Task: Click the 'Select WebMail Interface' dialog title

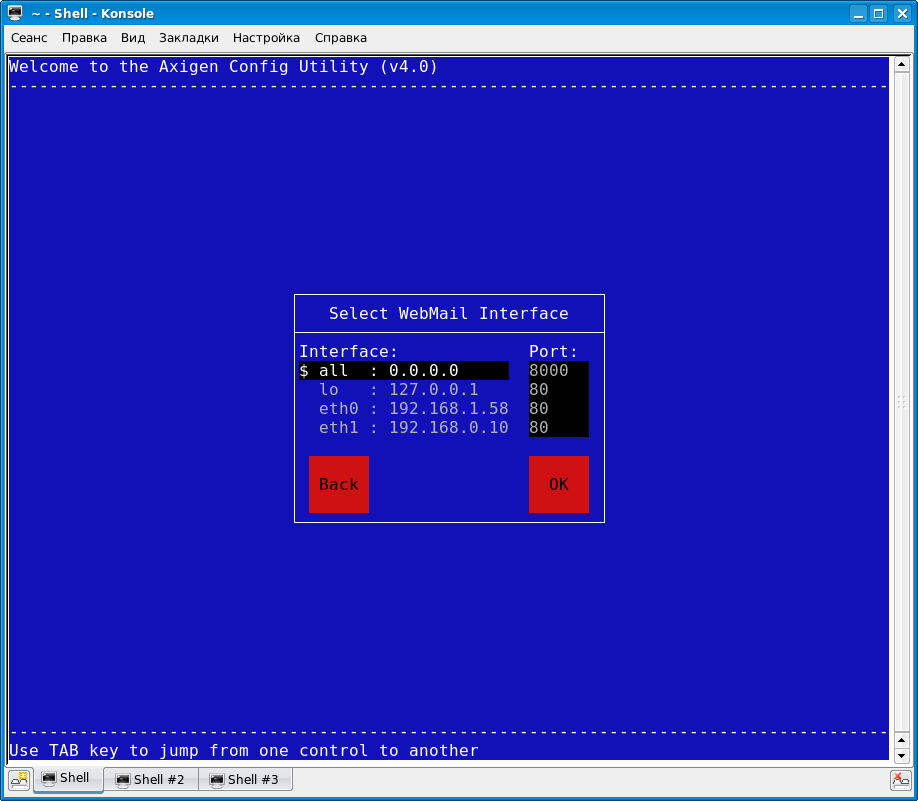Action: tap(448, 314)
